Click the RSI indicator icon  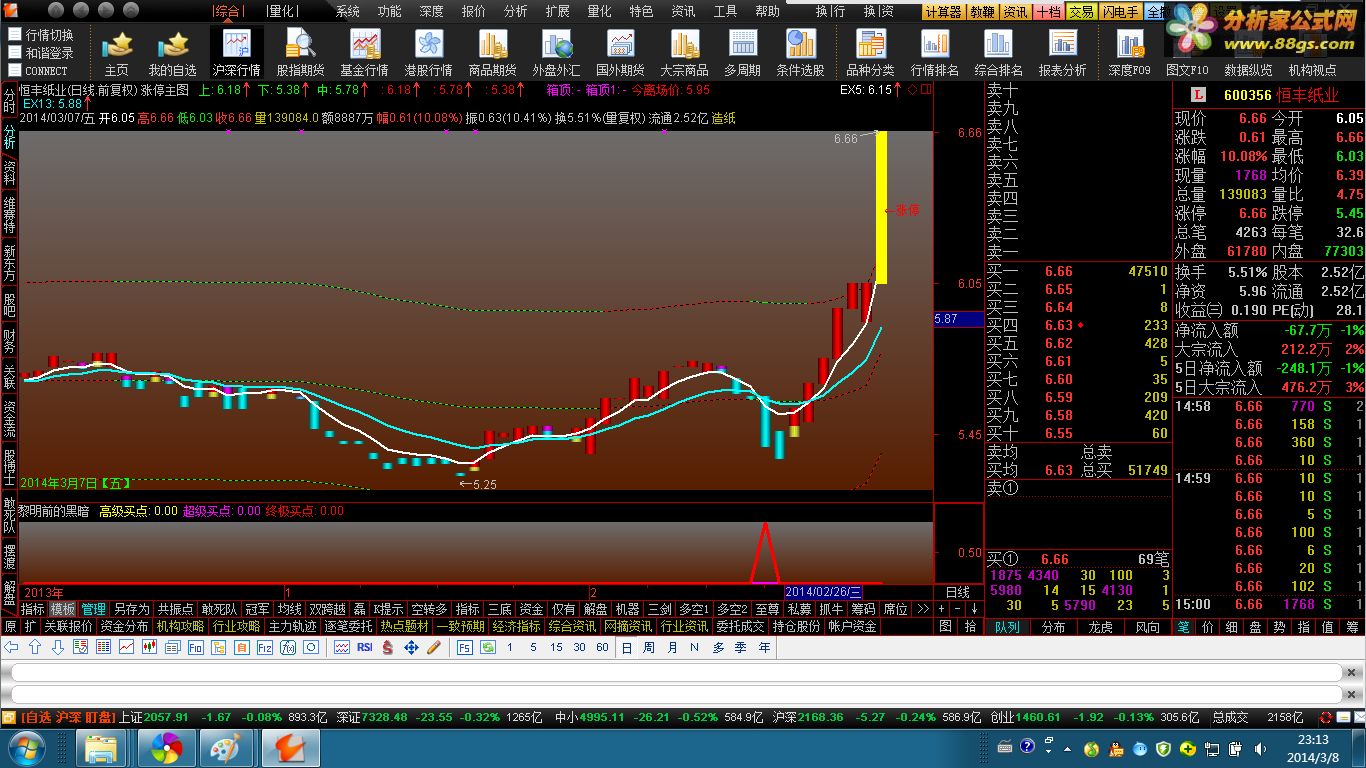tap(365, 648)
